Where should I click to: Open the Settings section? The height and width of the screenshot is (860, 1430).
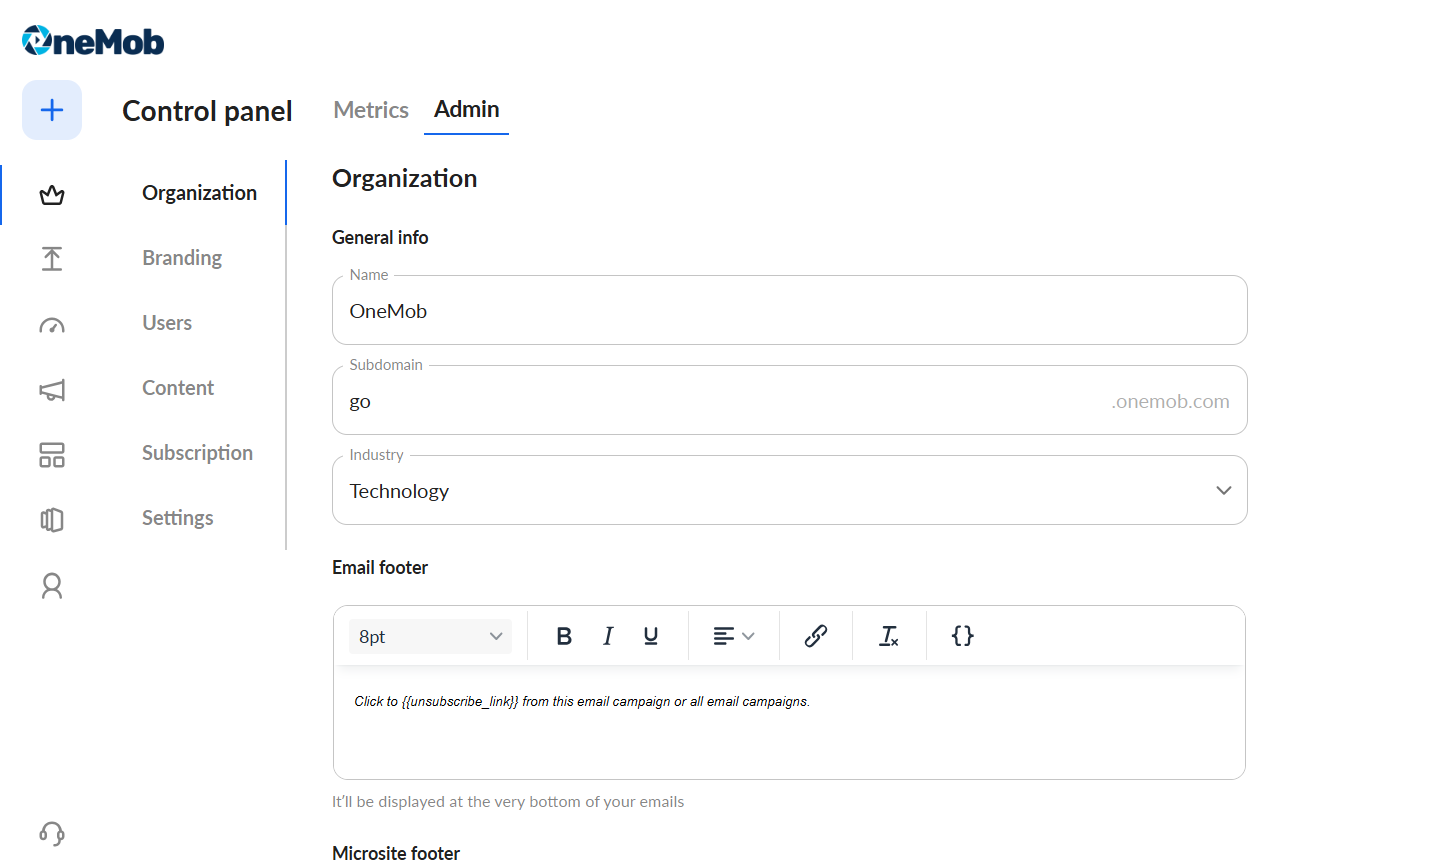(x=178, y=518)
